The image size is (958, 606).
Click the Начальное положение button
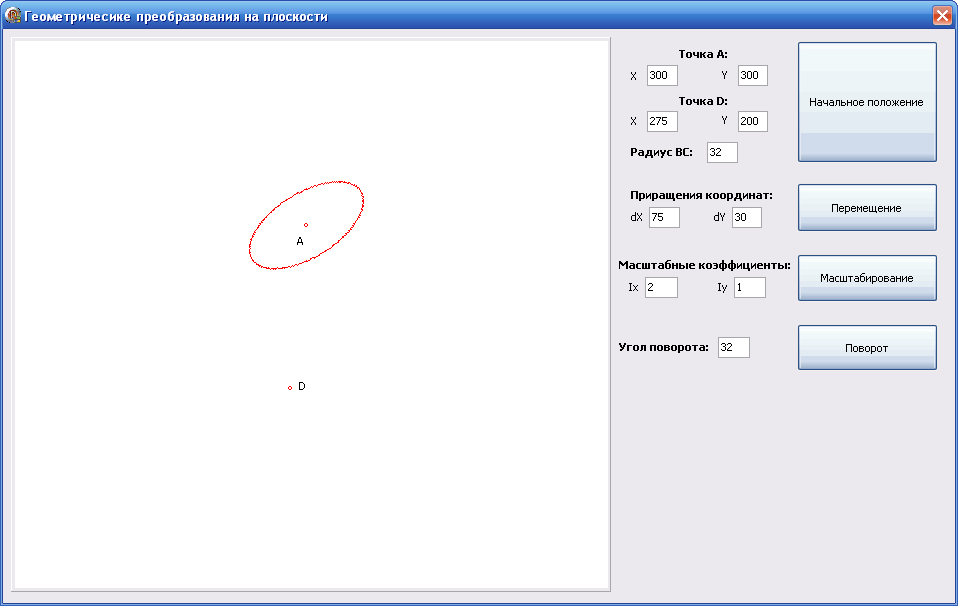[866, 102]
